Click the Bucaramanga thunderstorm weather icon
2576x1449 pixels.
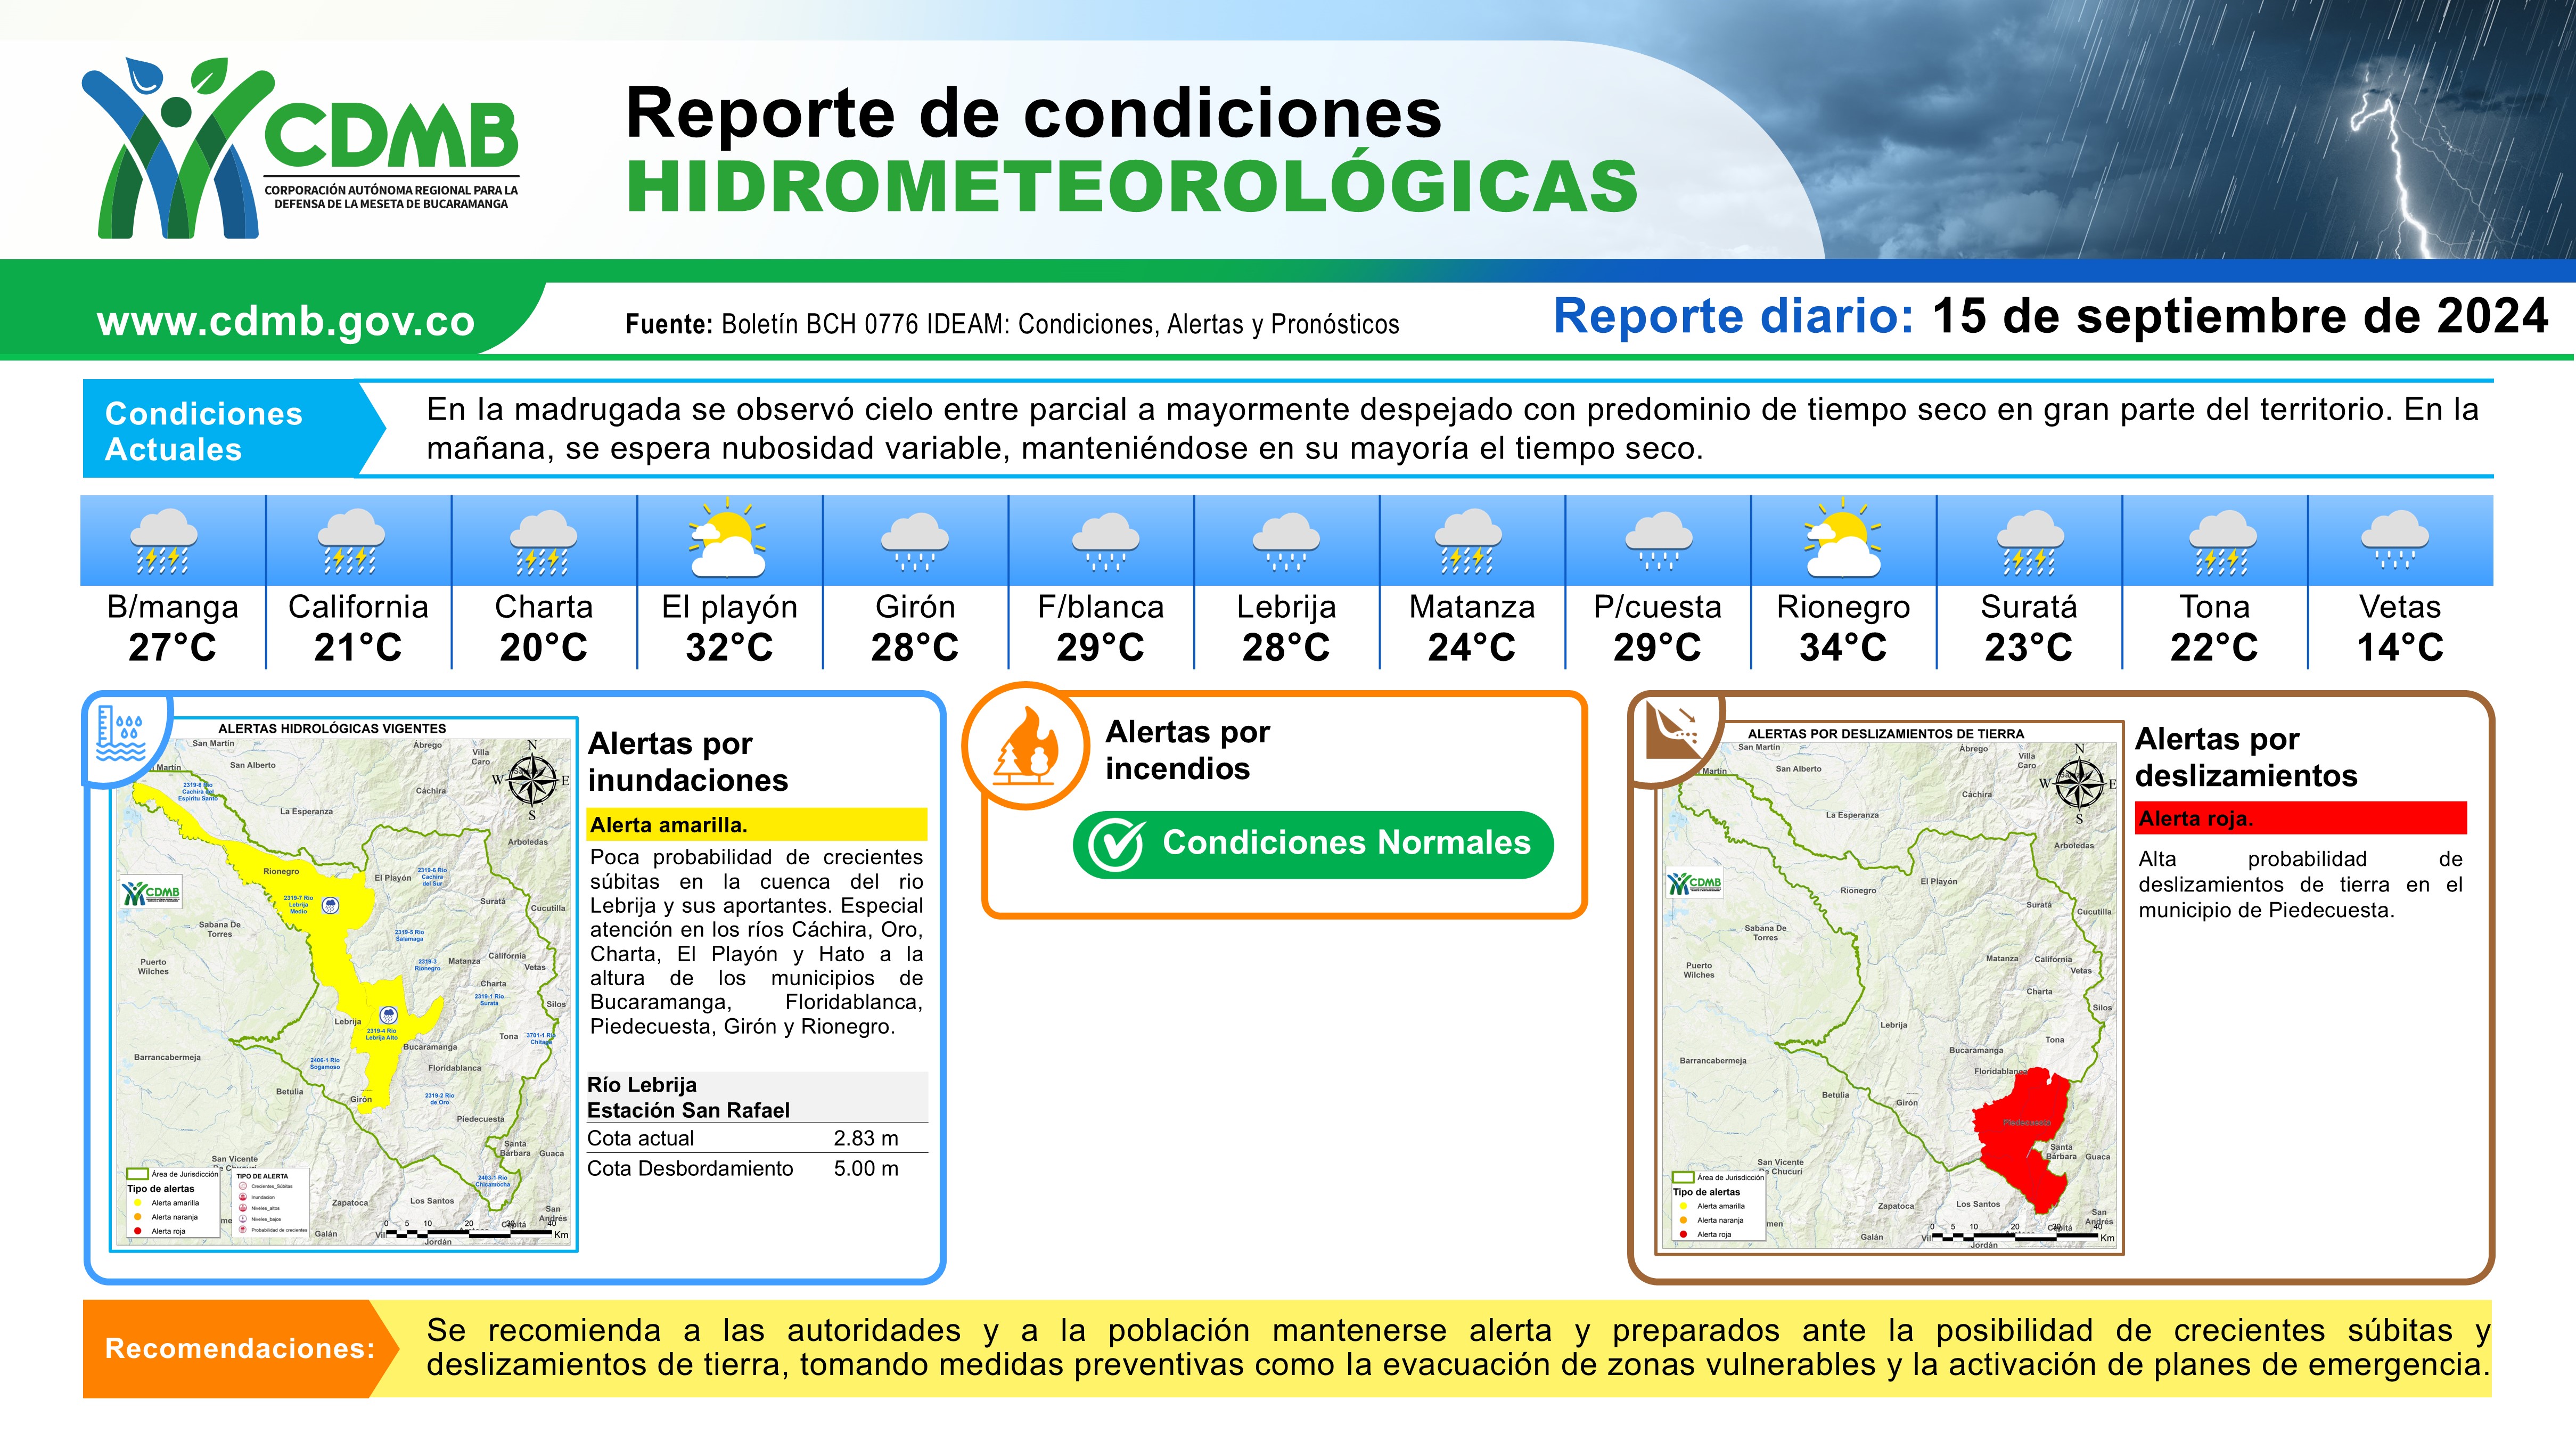pos(165,541)
